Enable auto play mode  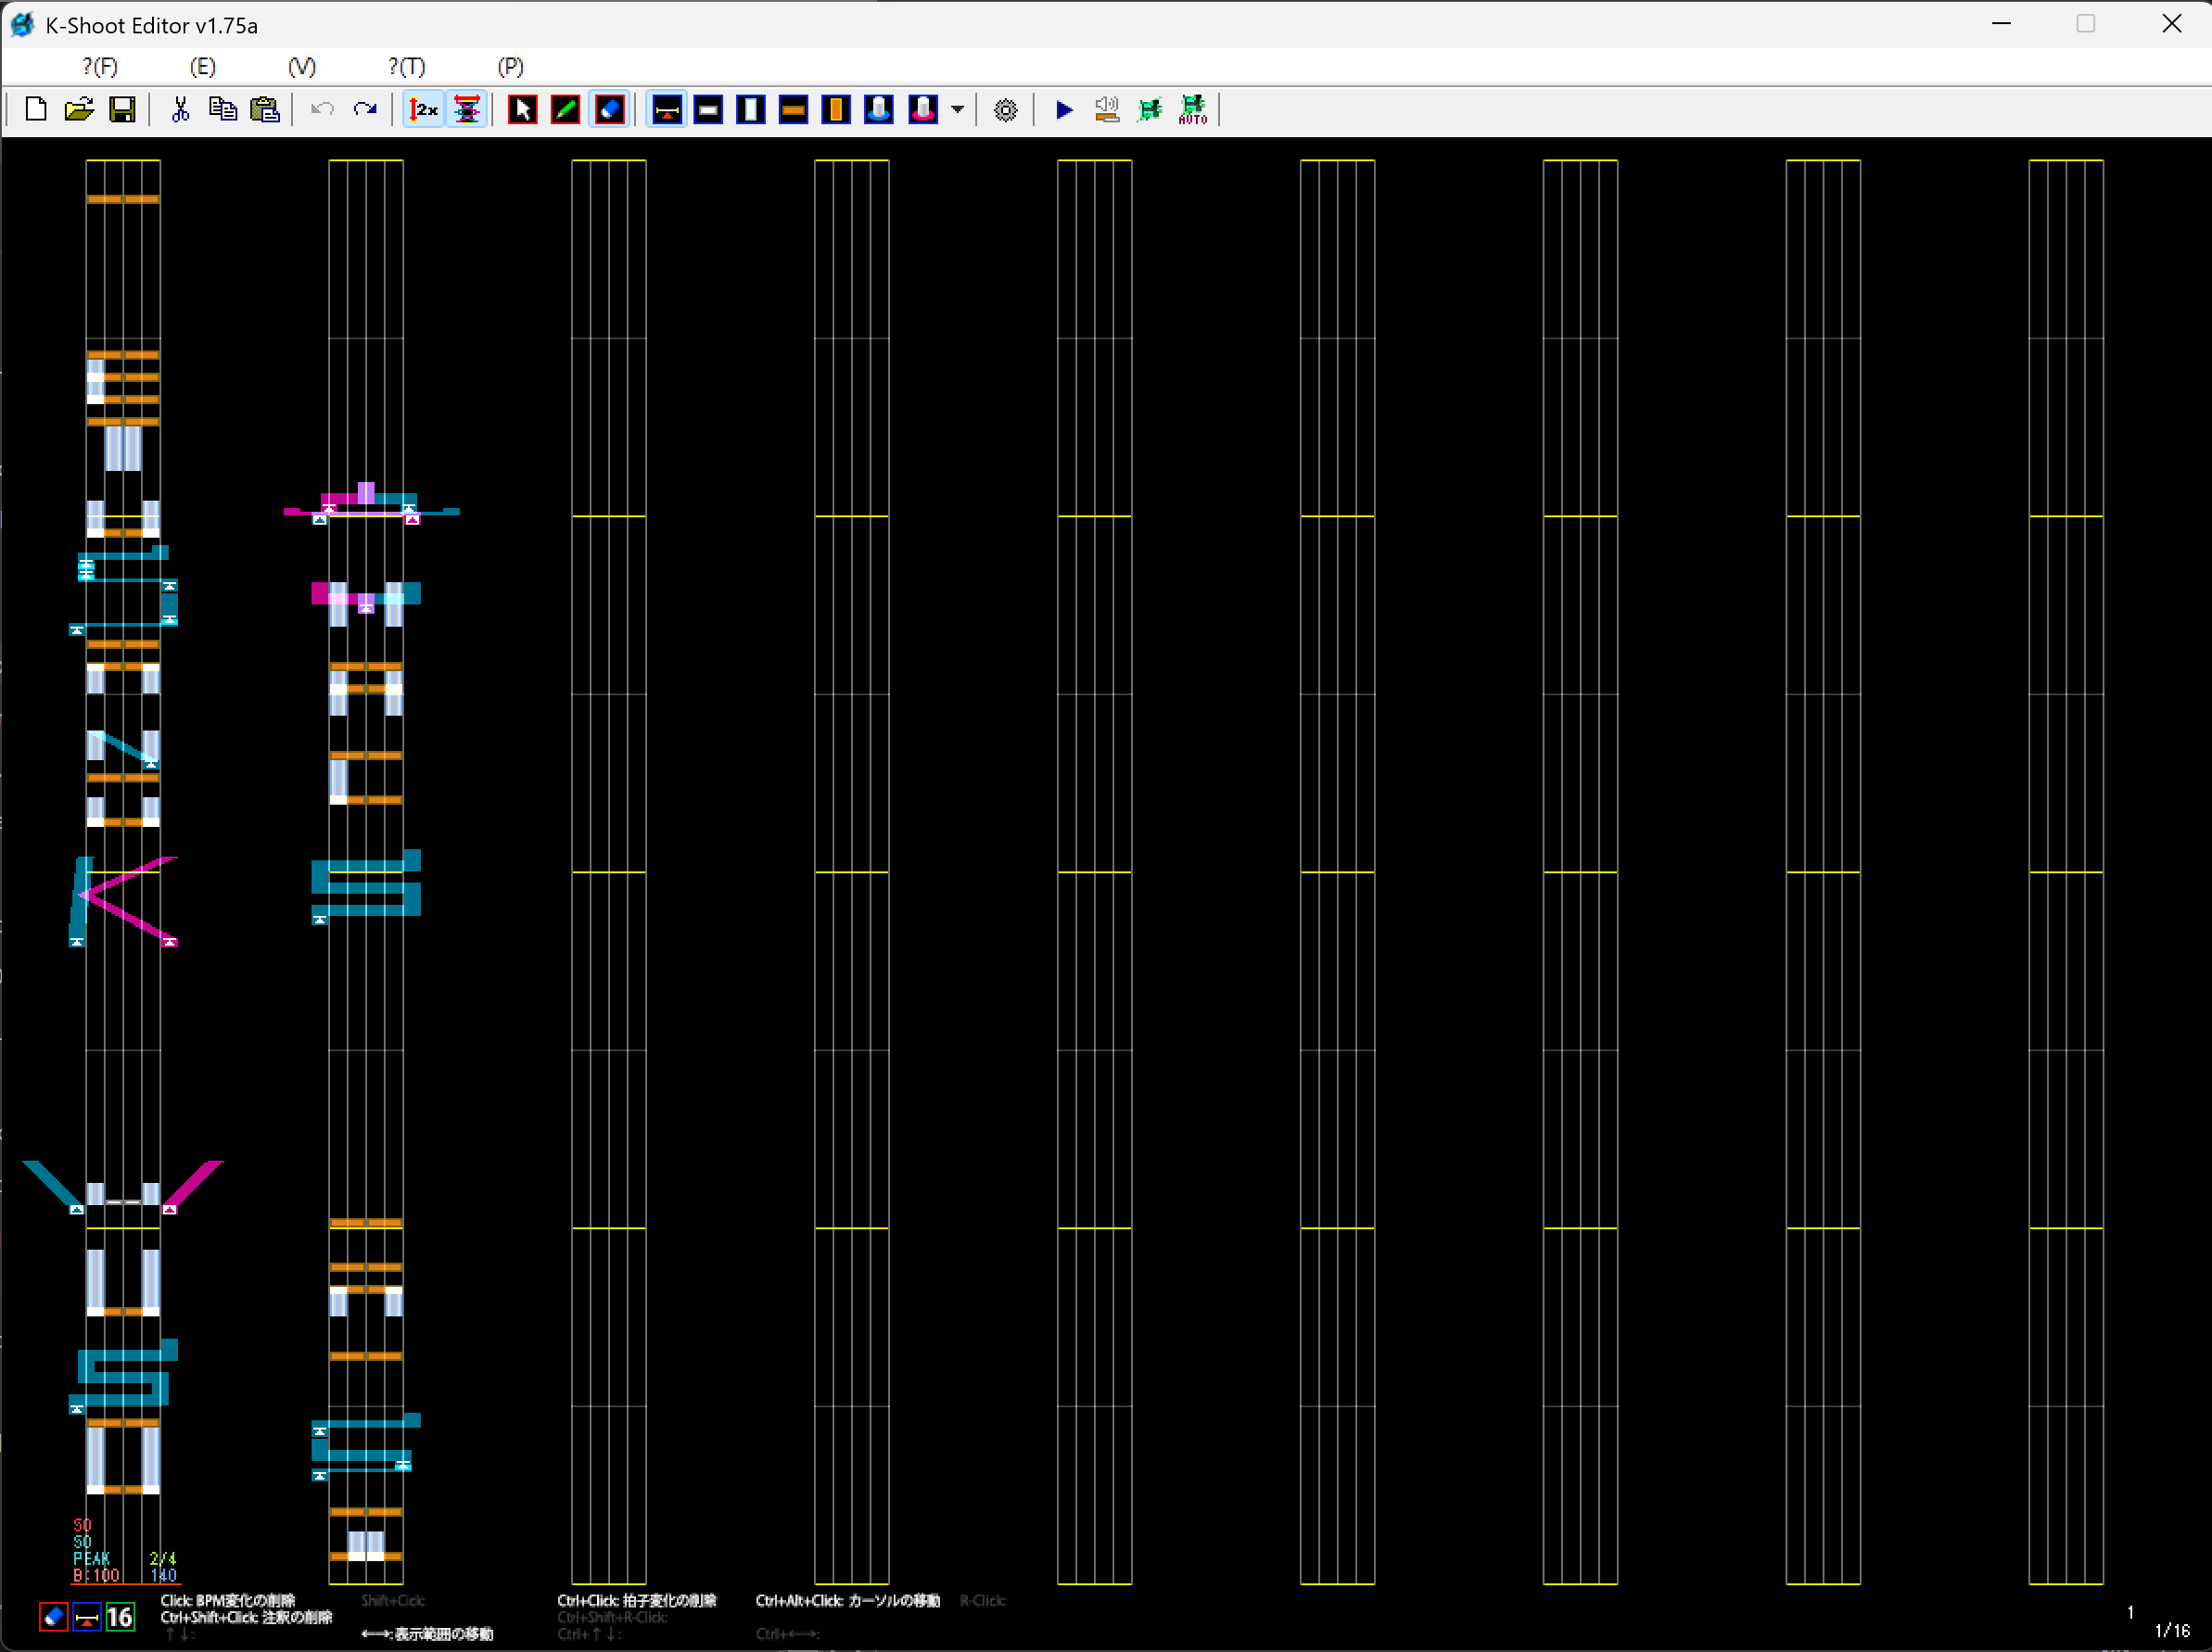pos(1192,110)
